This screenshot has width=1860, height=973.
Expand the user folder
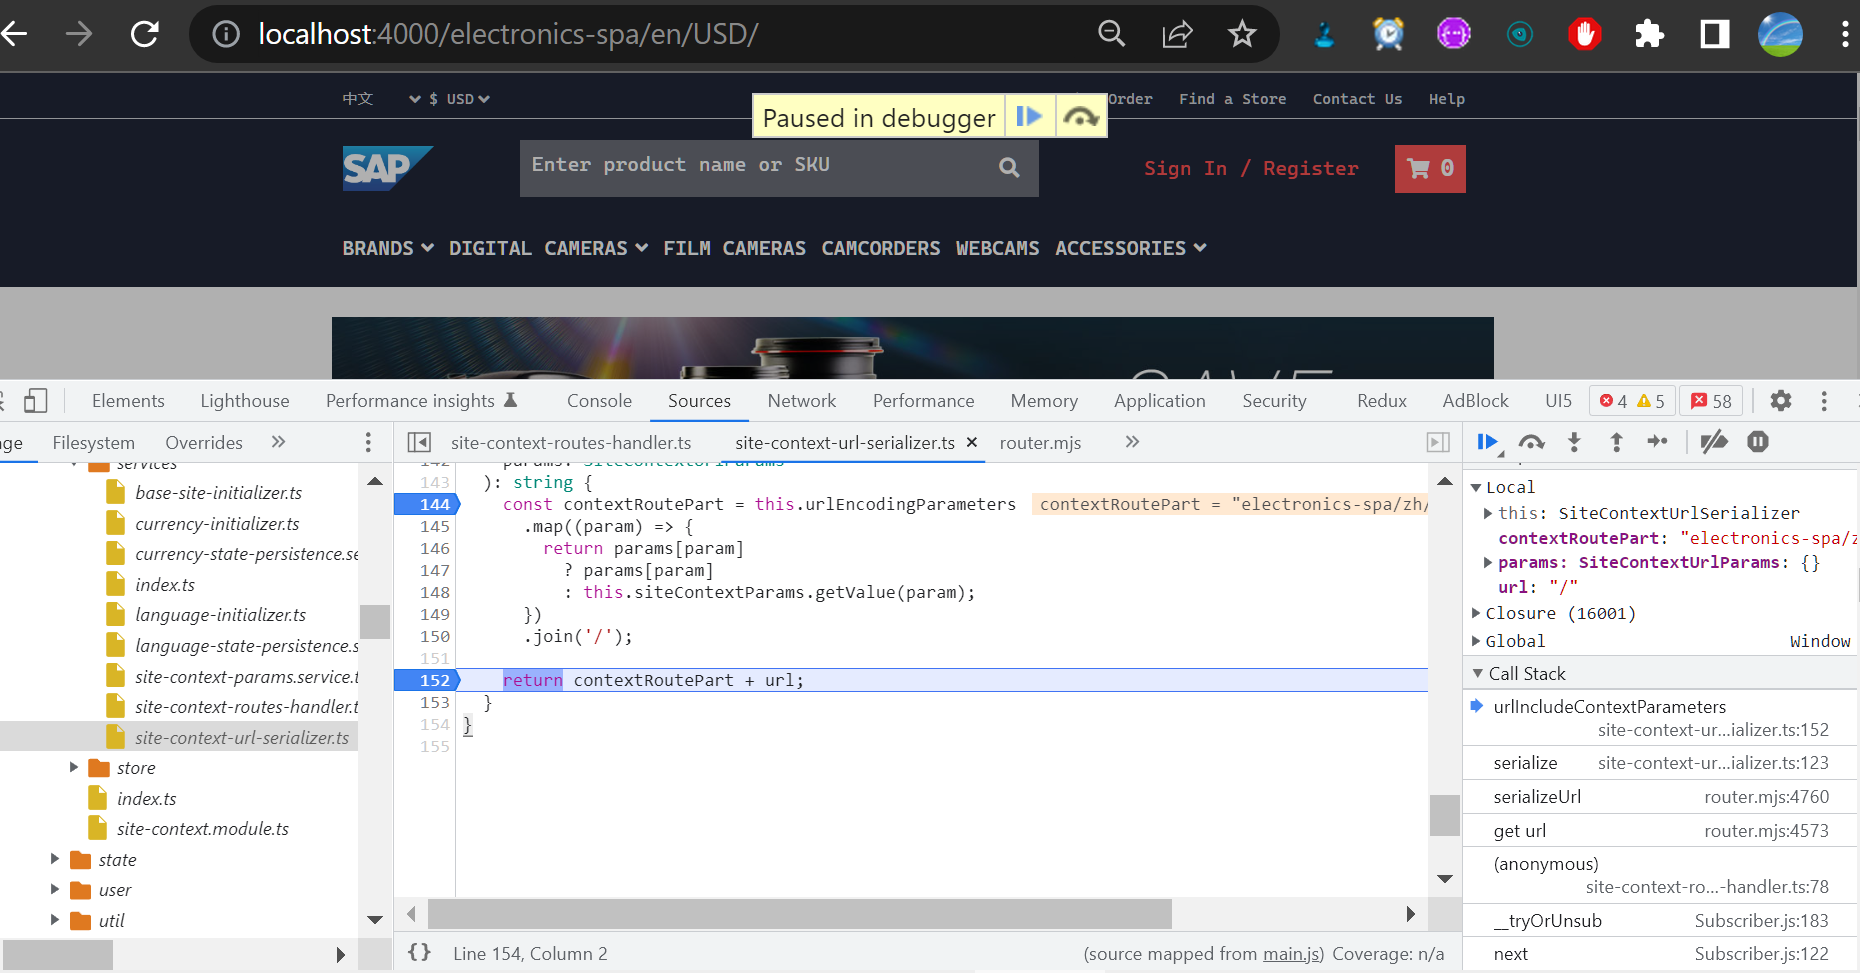[x=55, y=889]
